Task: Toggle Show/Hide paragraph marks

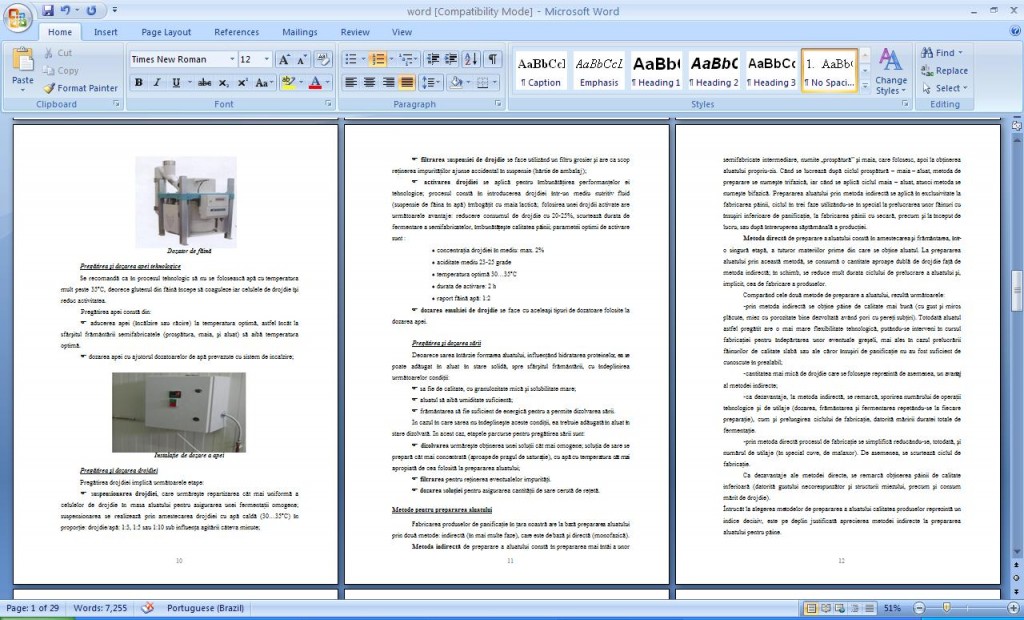Action: [x=492, y=59]
